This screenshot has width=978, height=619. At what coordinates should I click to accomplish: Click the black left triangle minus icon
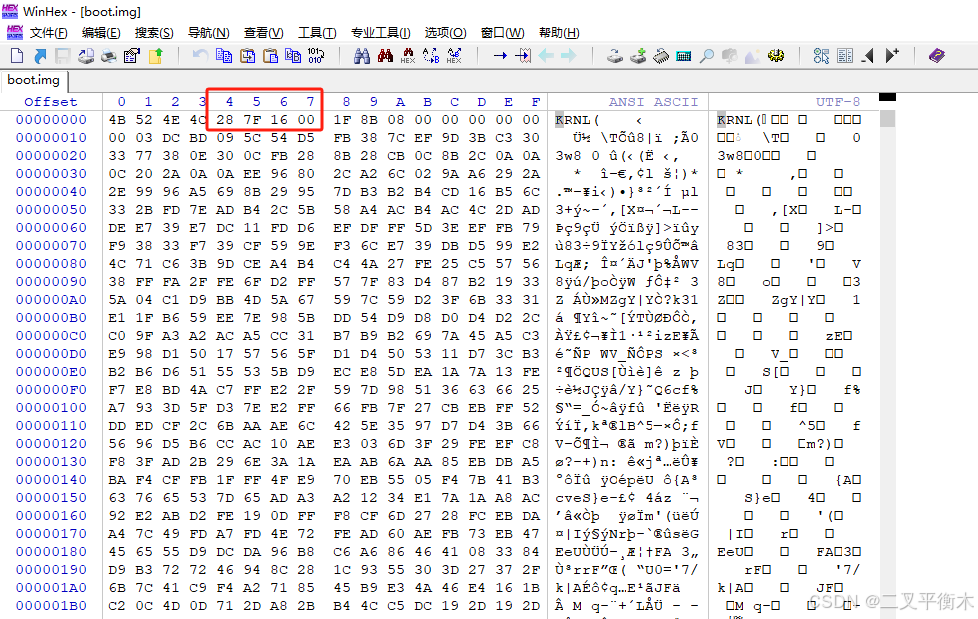point(868,56)
